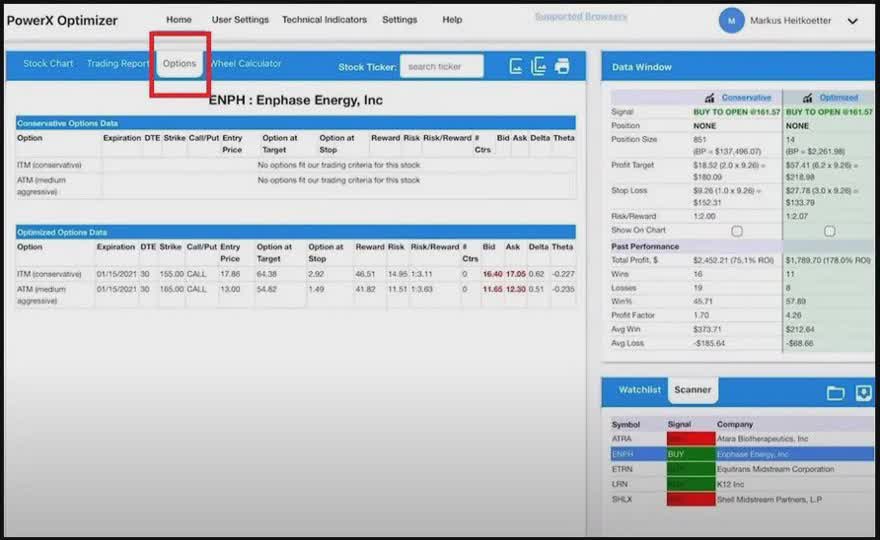Click the Ask value 17.05
Viewport: 880px width, 540px height.
[516, 274]
